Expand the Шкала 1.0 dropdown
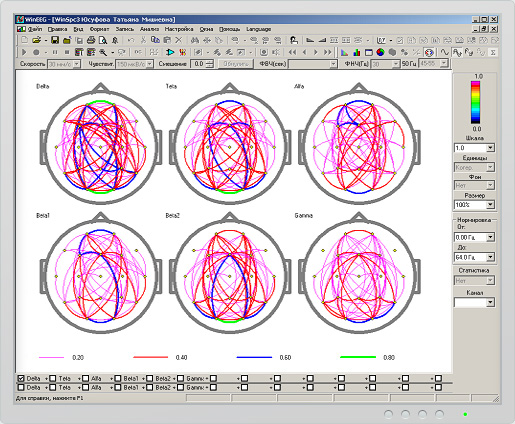Screen dimensions: 515x424 (490, 148)
